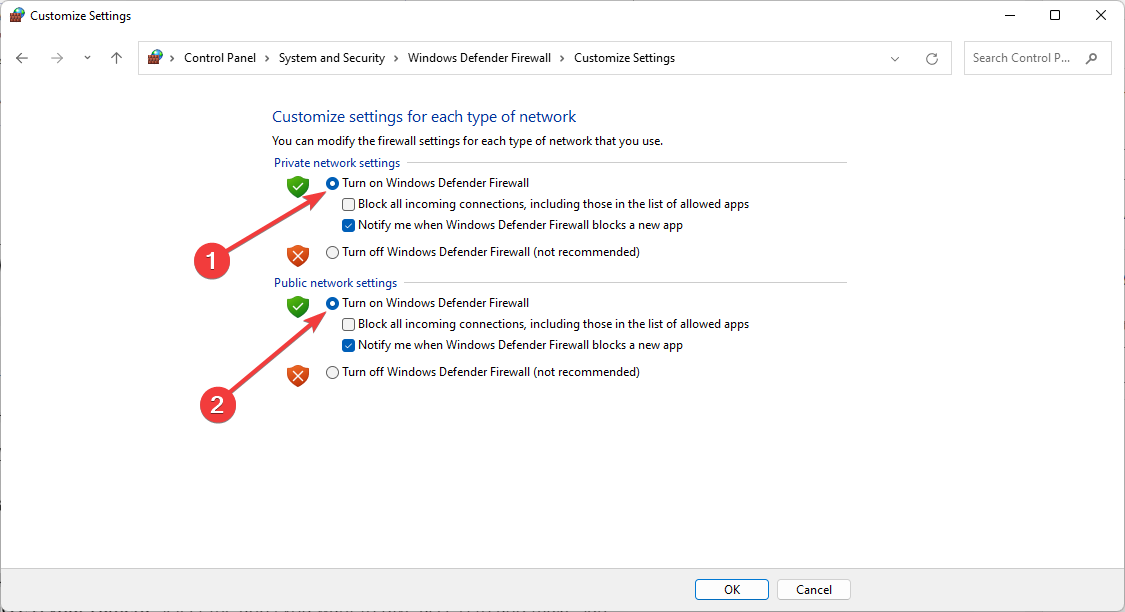Click the forward navigation arrow

pos(57,58)
